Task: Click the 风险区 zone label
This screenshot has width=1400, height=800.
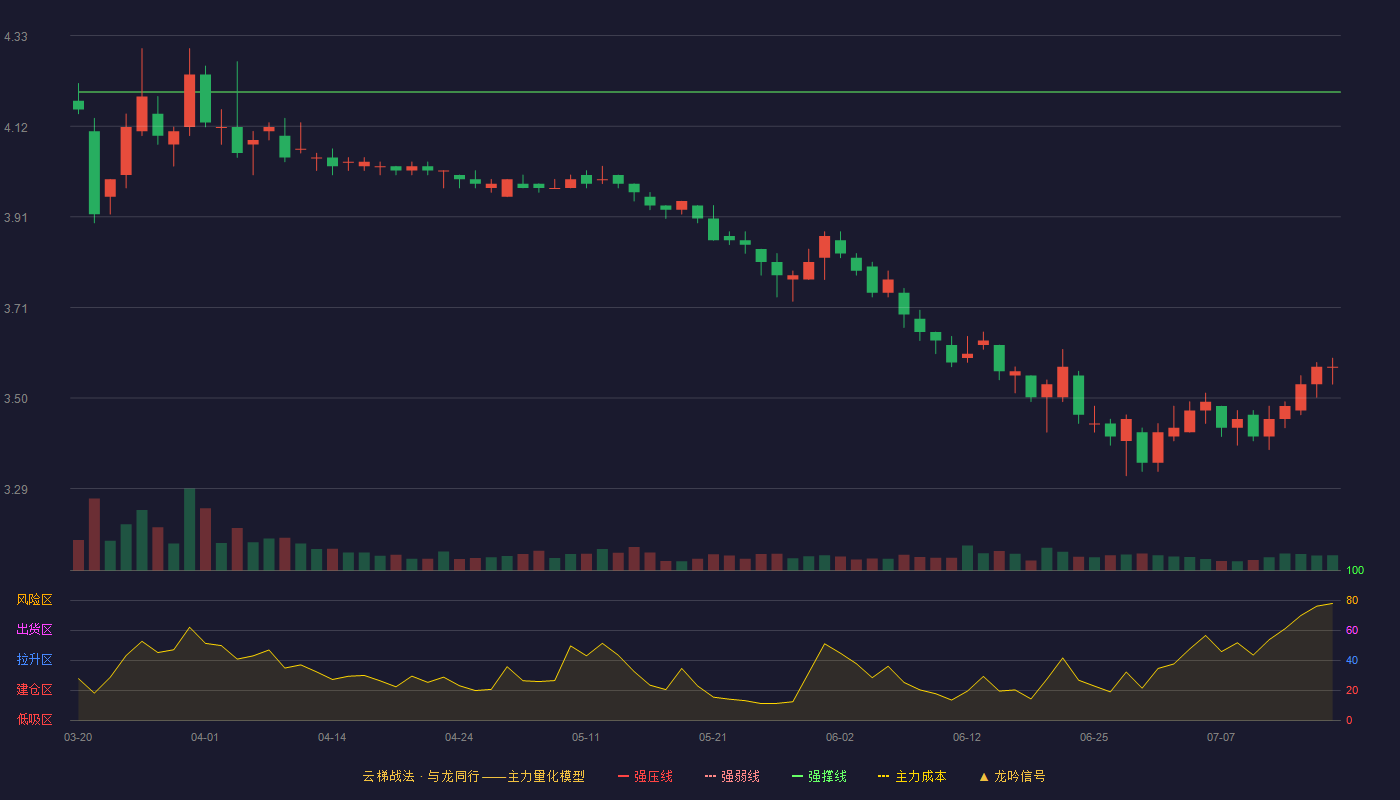Action: tap(34, 600)
